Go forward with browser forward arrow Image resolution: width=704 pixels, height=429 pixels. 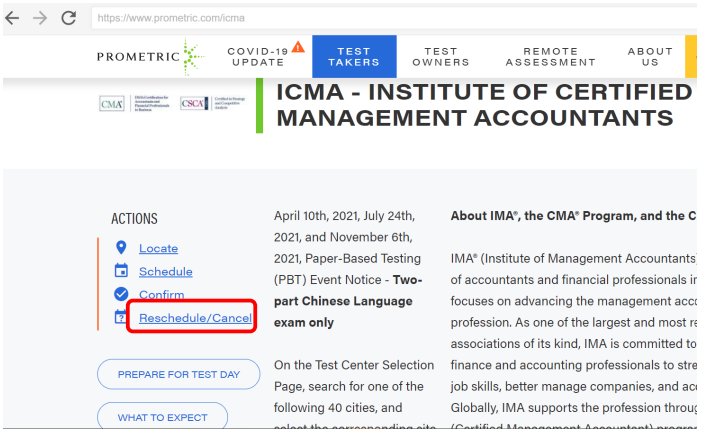tap(40, 18)
